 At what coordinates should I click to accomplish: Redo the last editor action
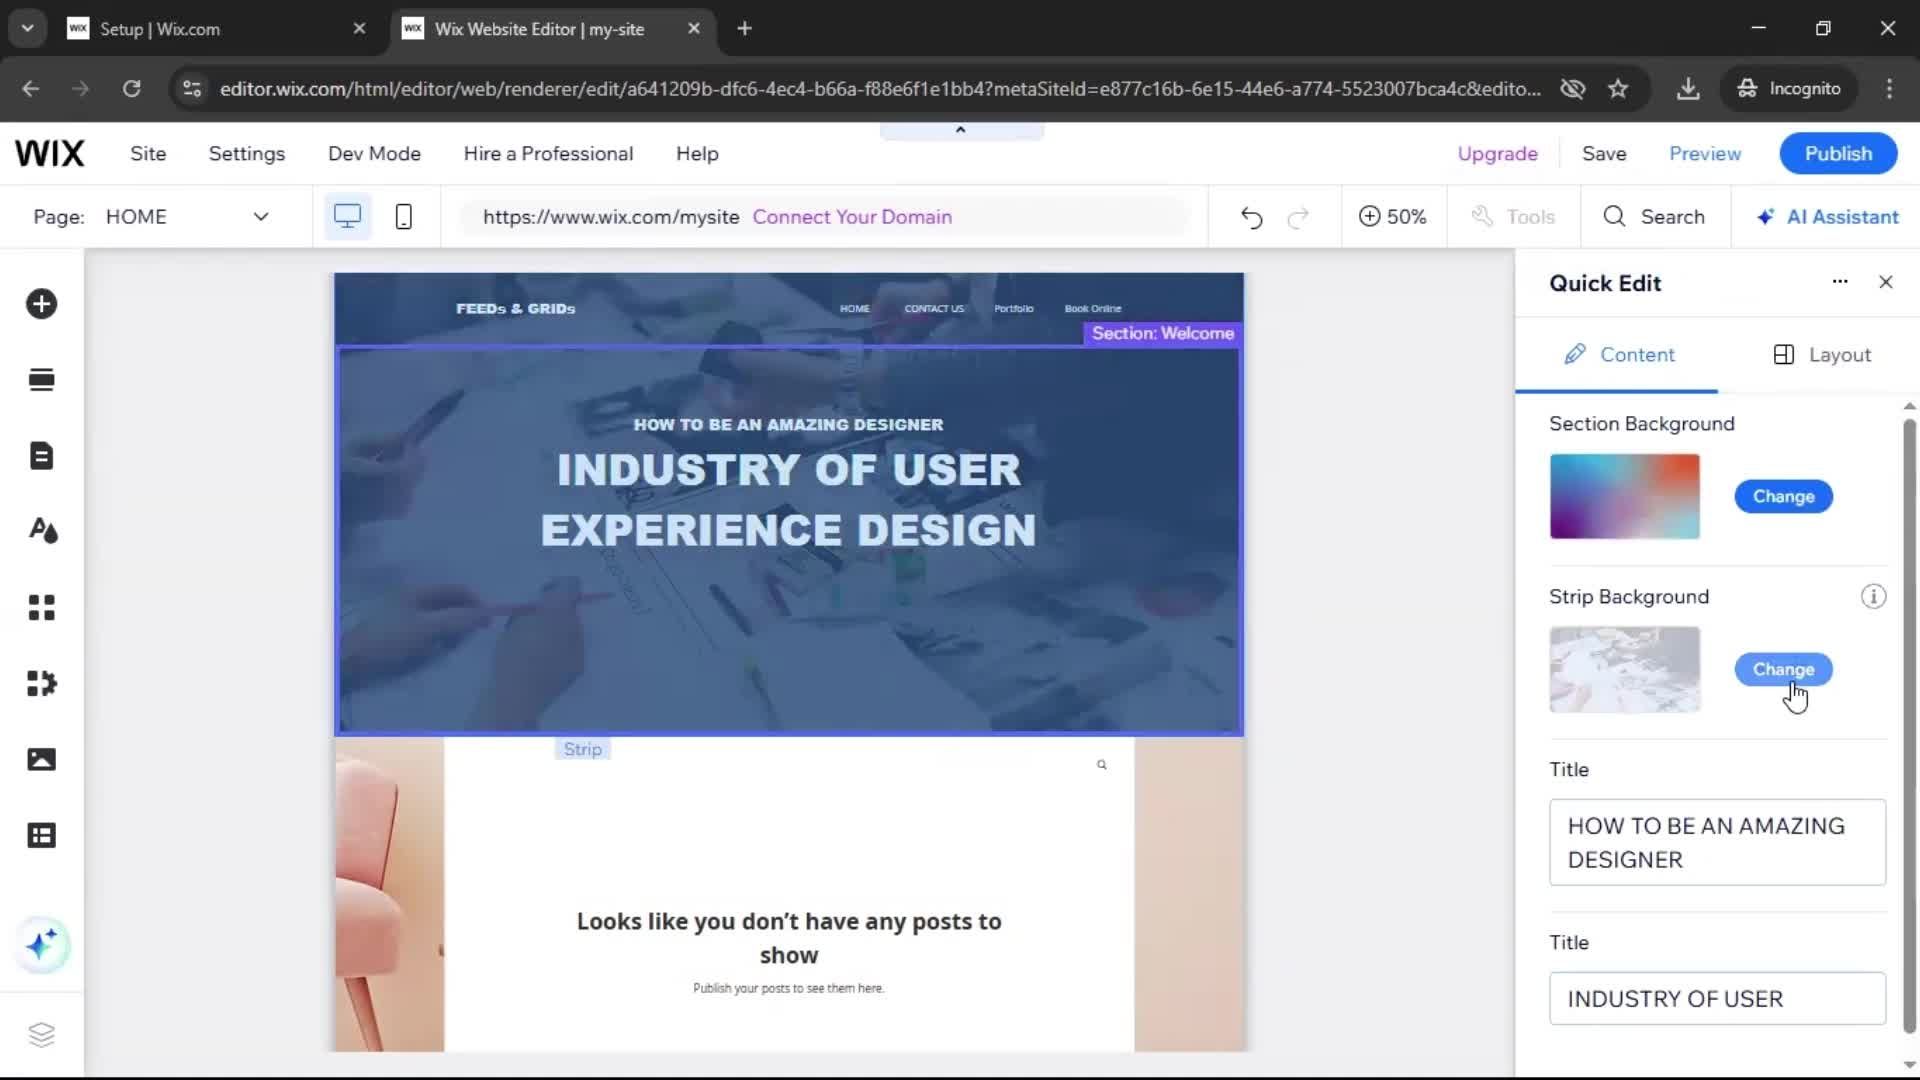tap(1298, 217)
